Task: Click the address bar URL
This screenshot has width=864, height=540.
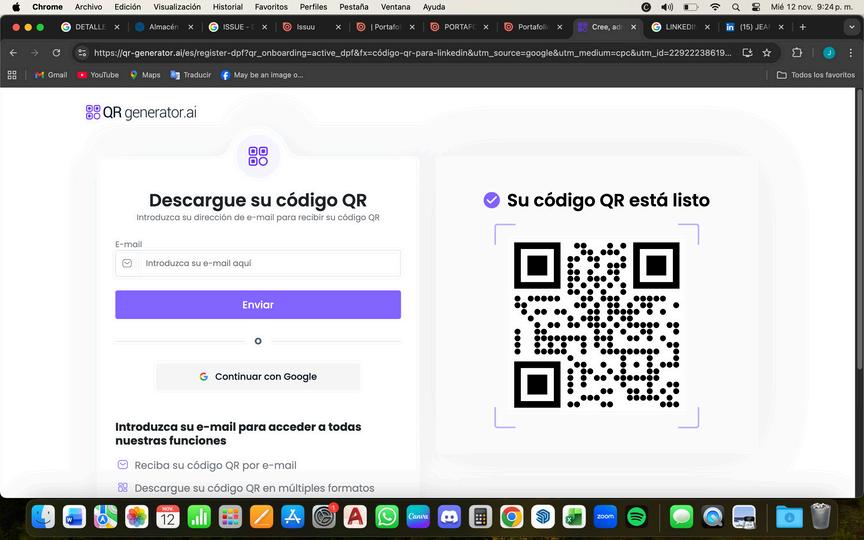Action: (412, 53)
